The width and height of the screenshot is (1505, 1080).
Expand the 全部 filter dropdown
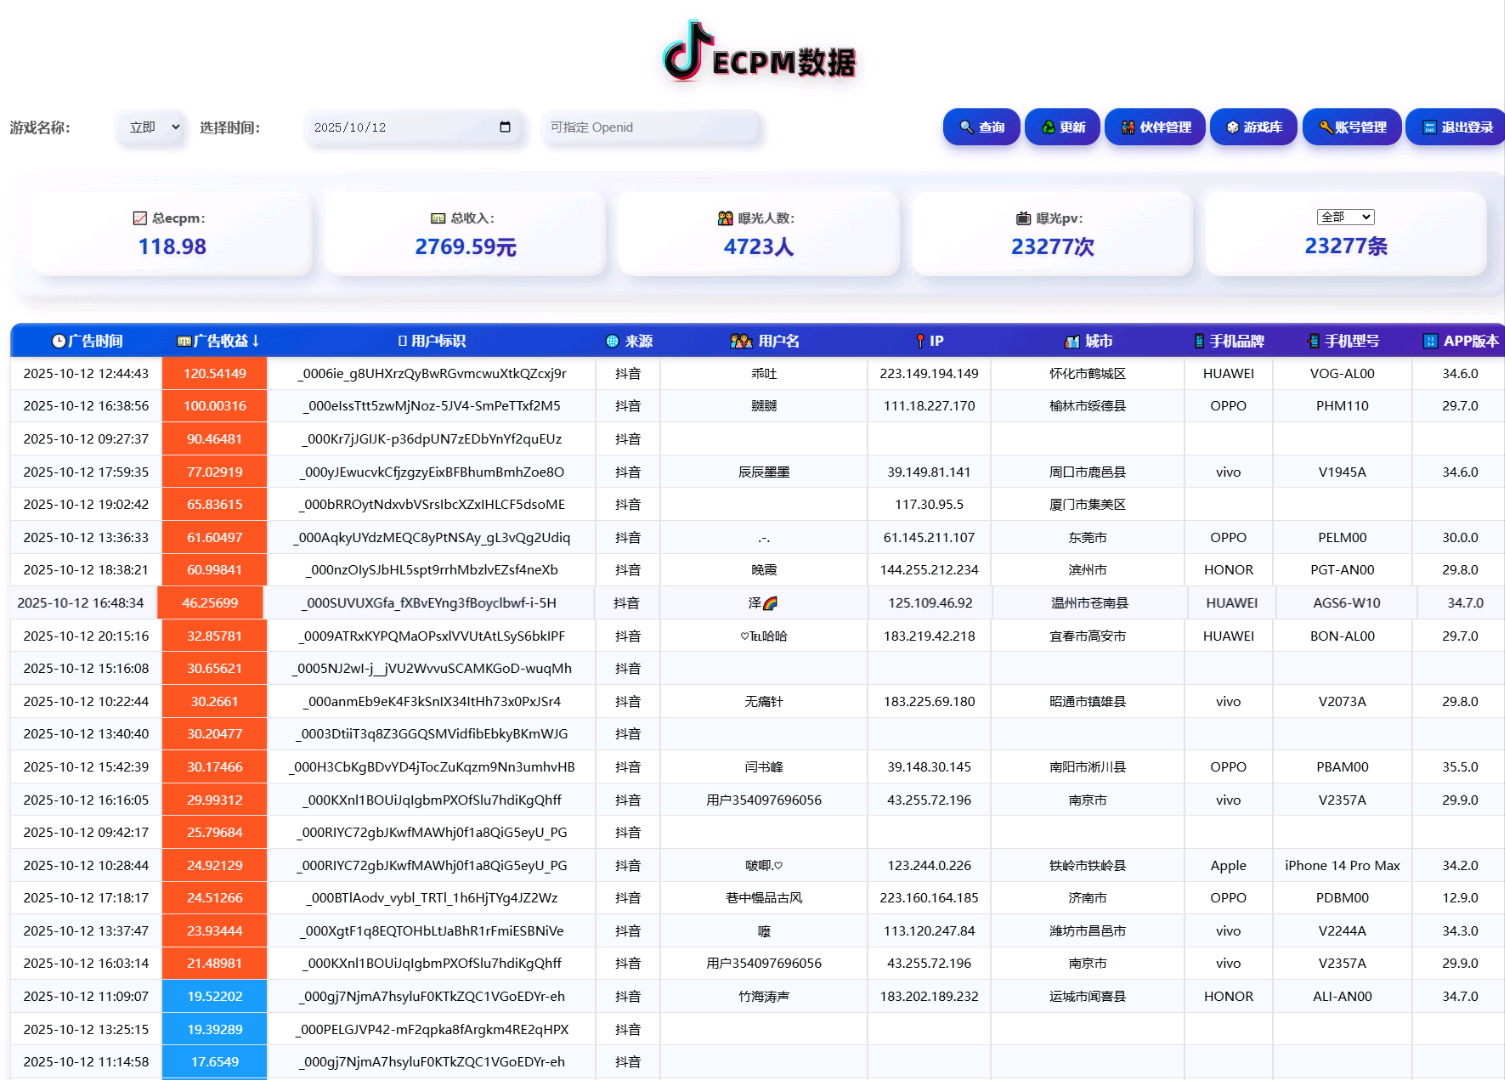coord(1345,217)
